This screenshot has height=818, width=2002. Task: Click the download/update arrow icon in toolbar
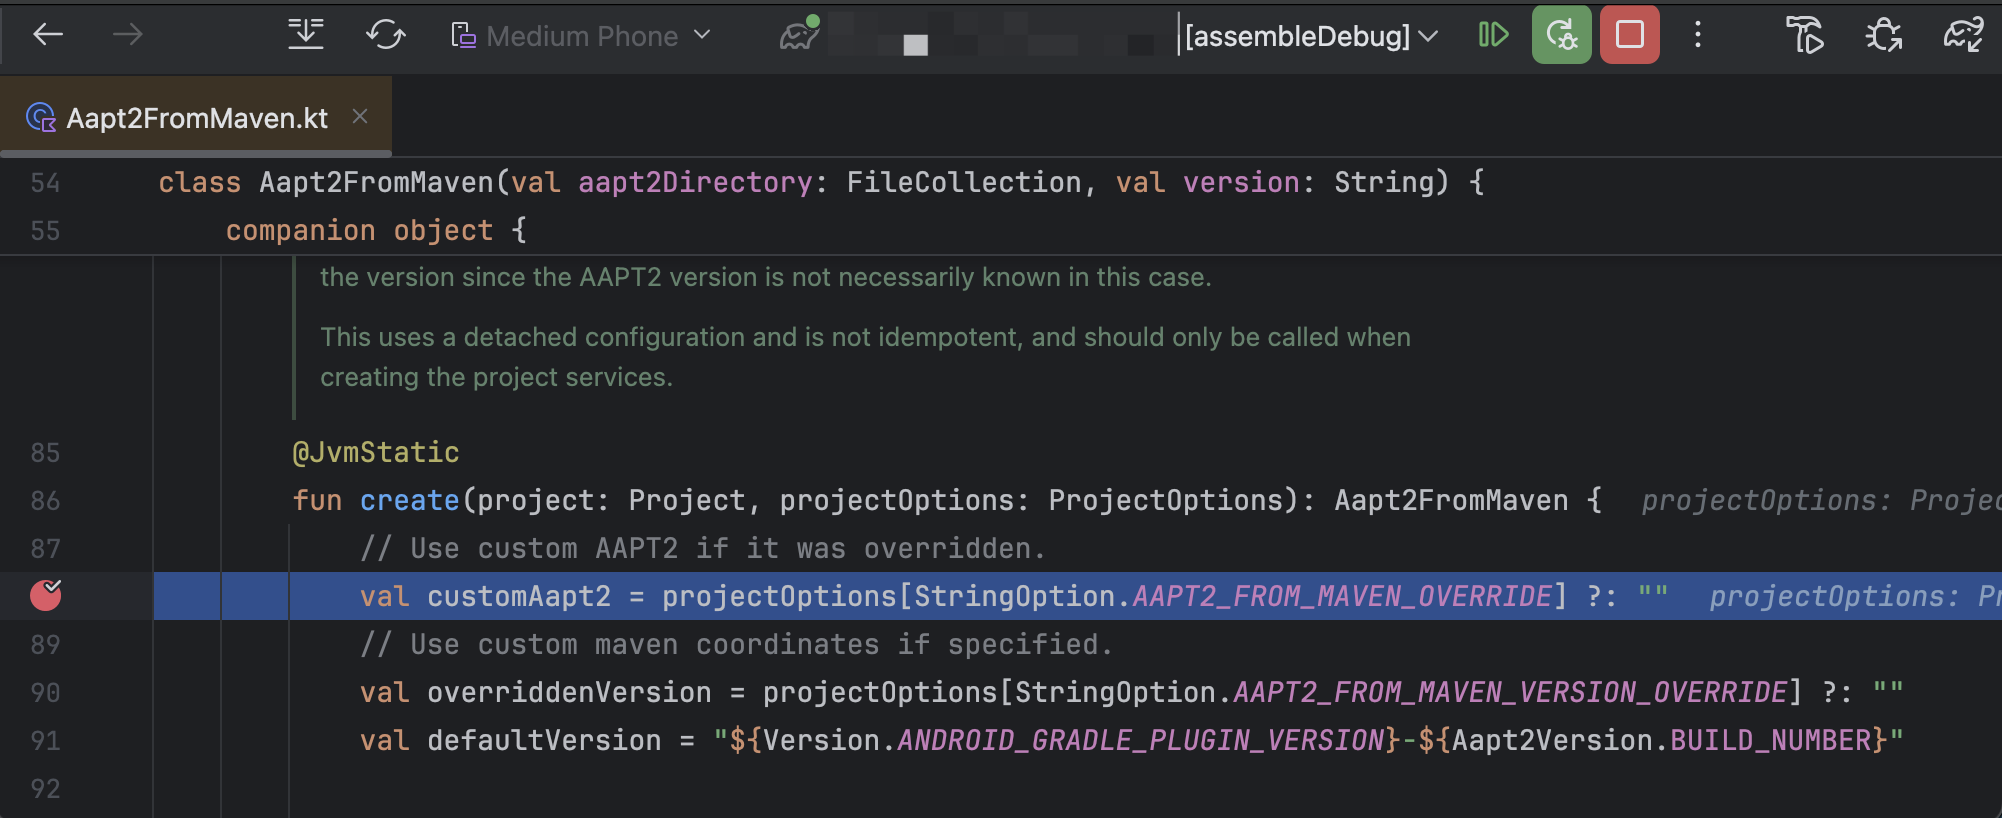(x=305, y=36)
